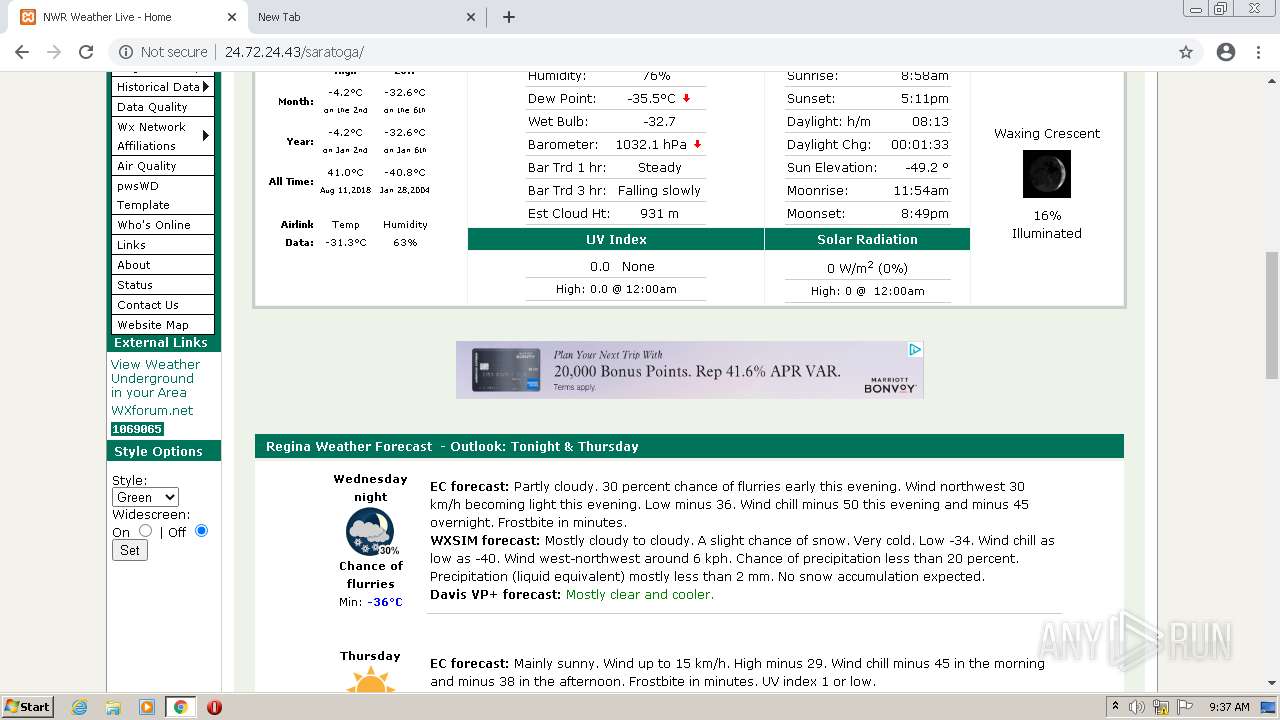Viewport: 1280px width, 720px height.
Task: Open the Chrome profile avatar icon
Action: coord(1226,52)
